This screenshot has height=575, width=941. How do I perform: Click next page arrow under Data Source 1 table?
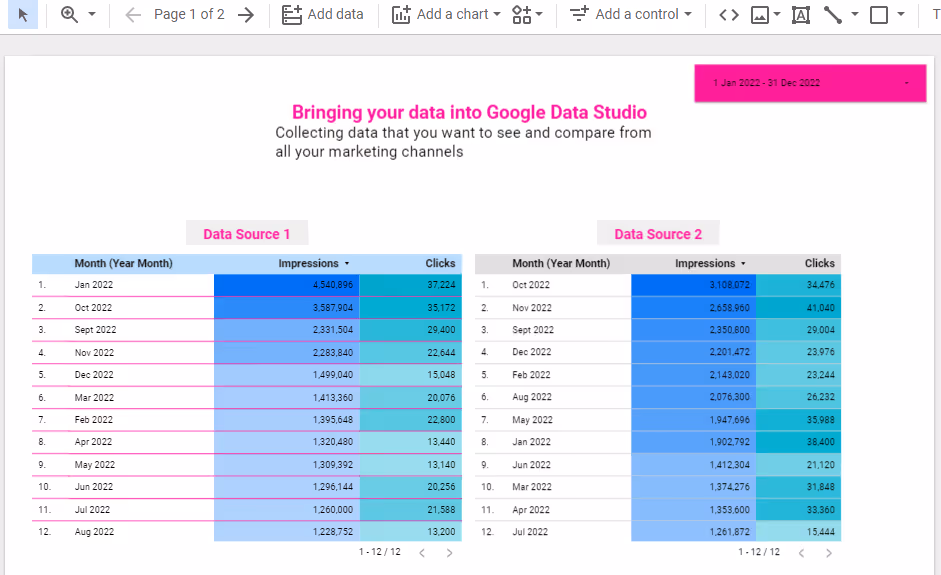tap(449, 553)
